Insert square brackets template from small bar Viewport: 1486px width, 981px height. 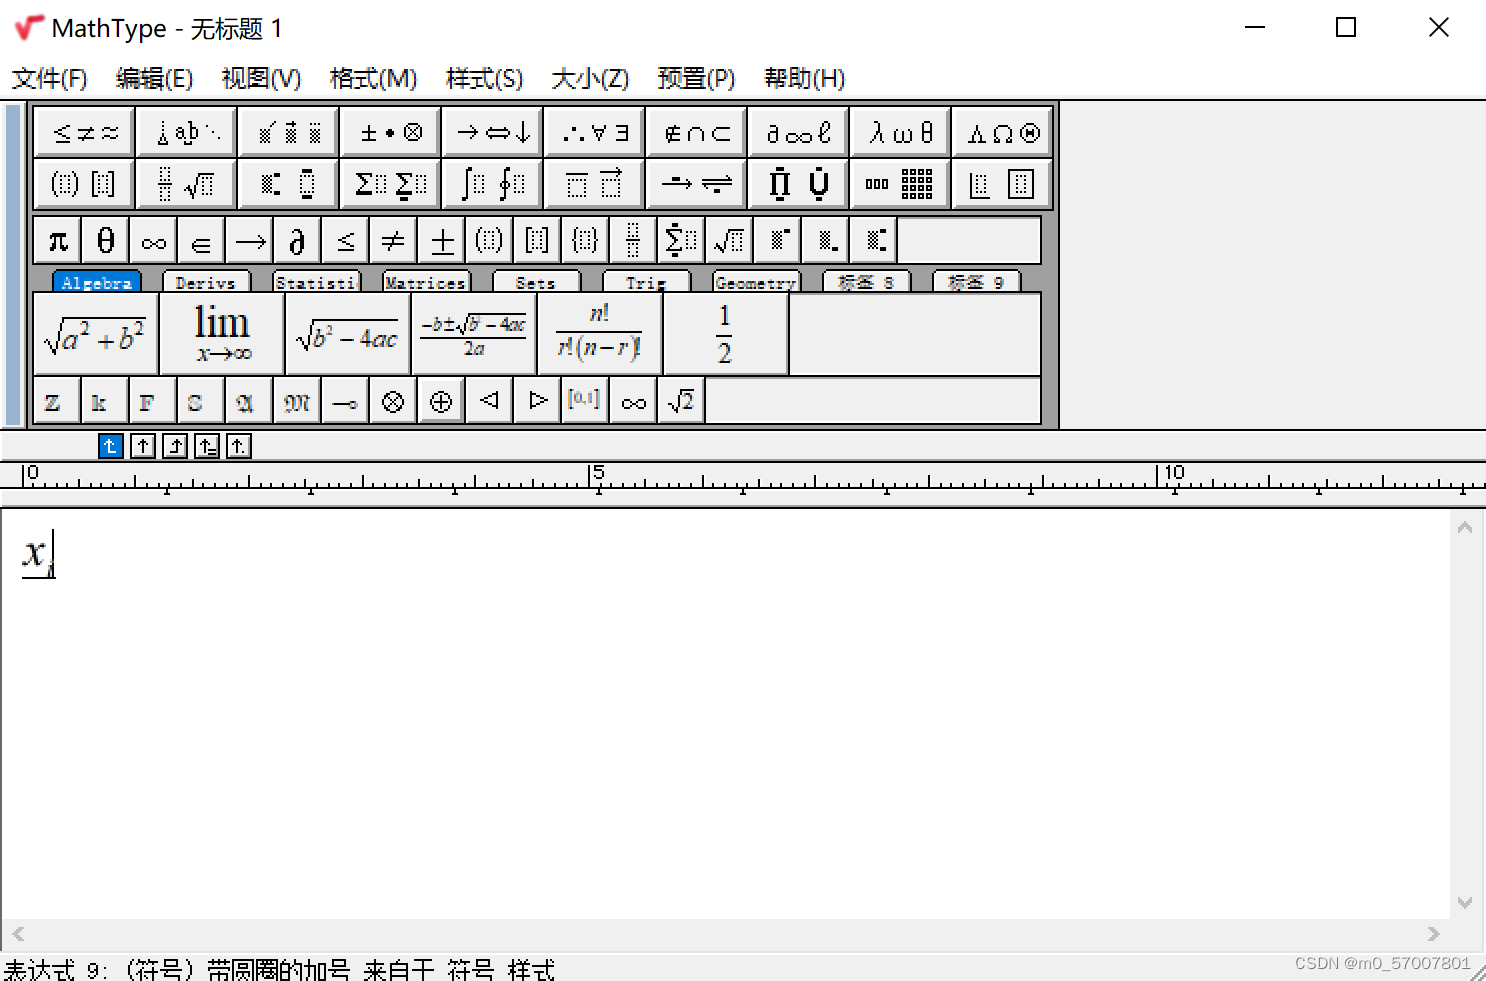[538, 240]
